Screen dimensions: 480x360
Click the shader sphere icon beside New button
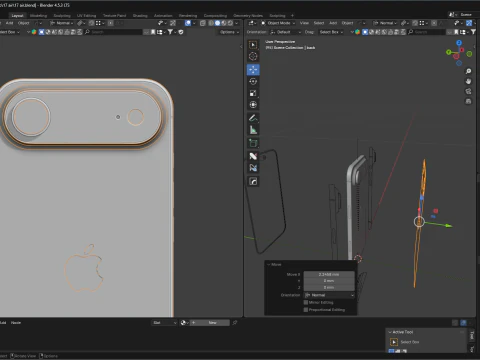(x=184, y=323)
